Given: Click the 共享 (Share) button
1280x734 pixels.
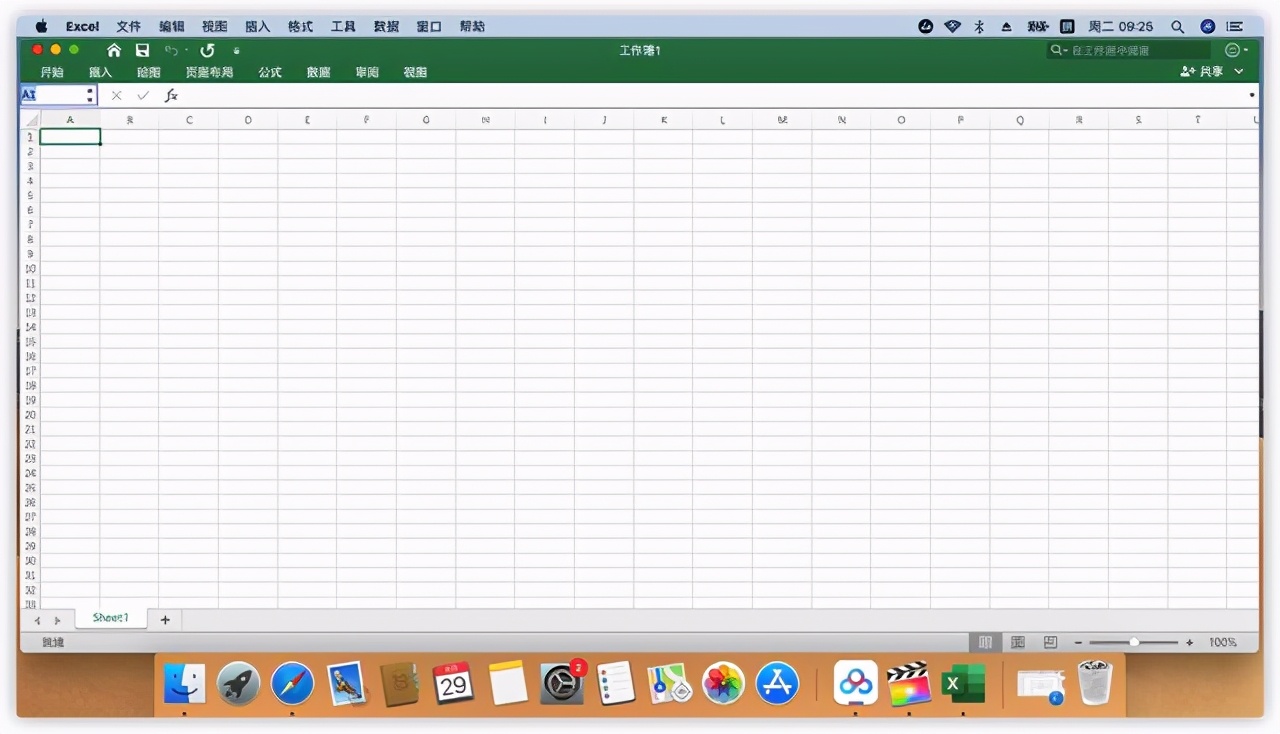Looking at the screenshot, I should click(1201, 72).
